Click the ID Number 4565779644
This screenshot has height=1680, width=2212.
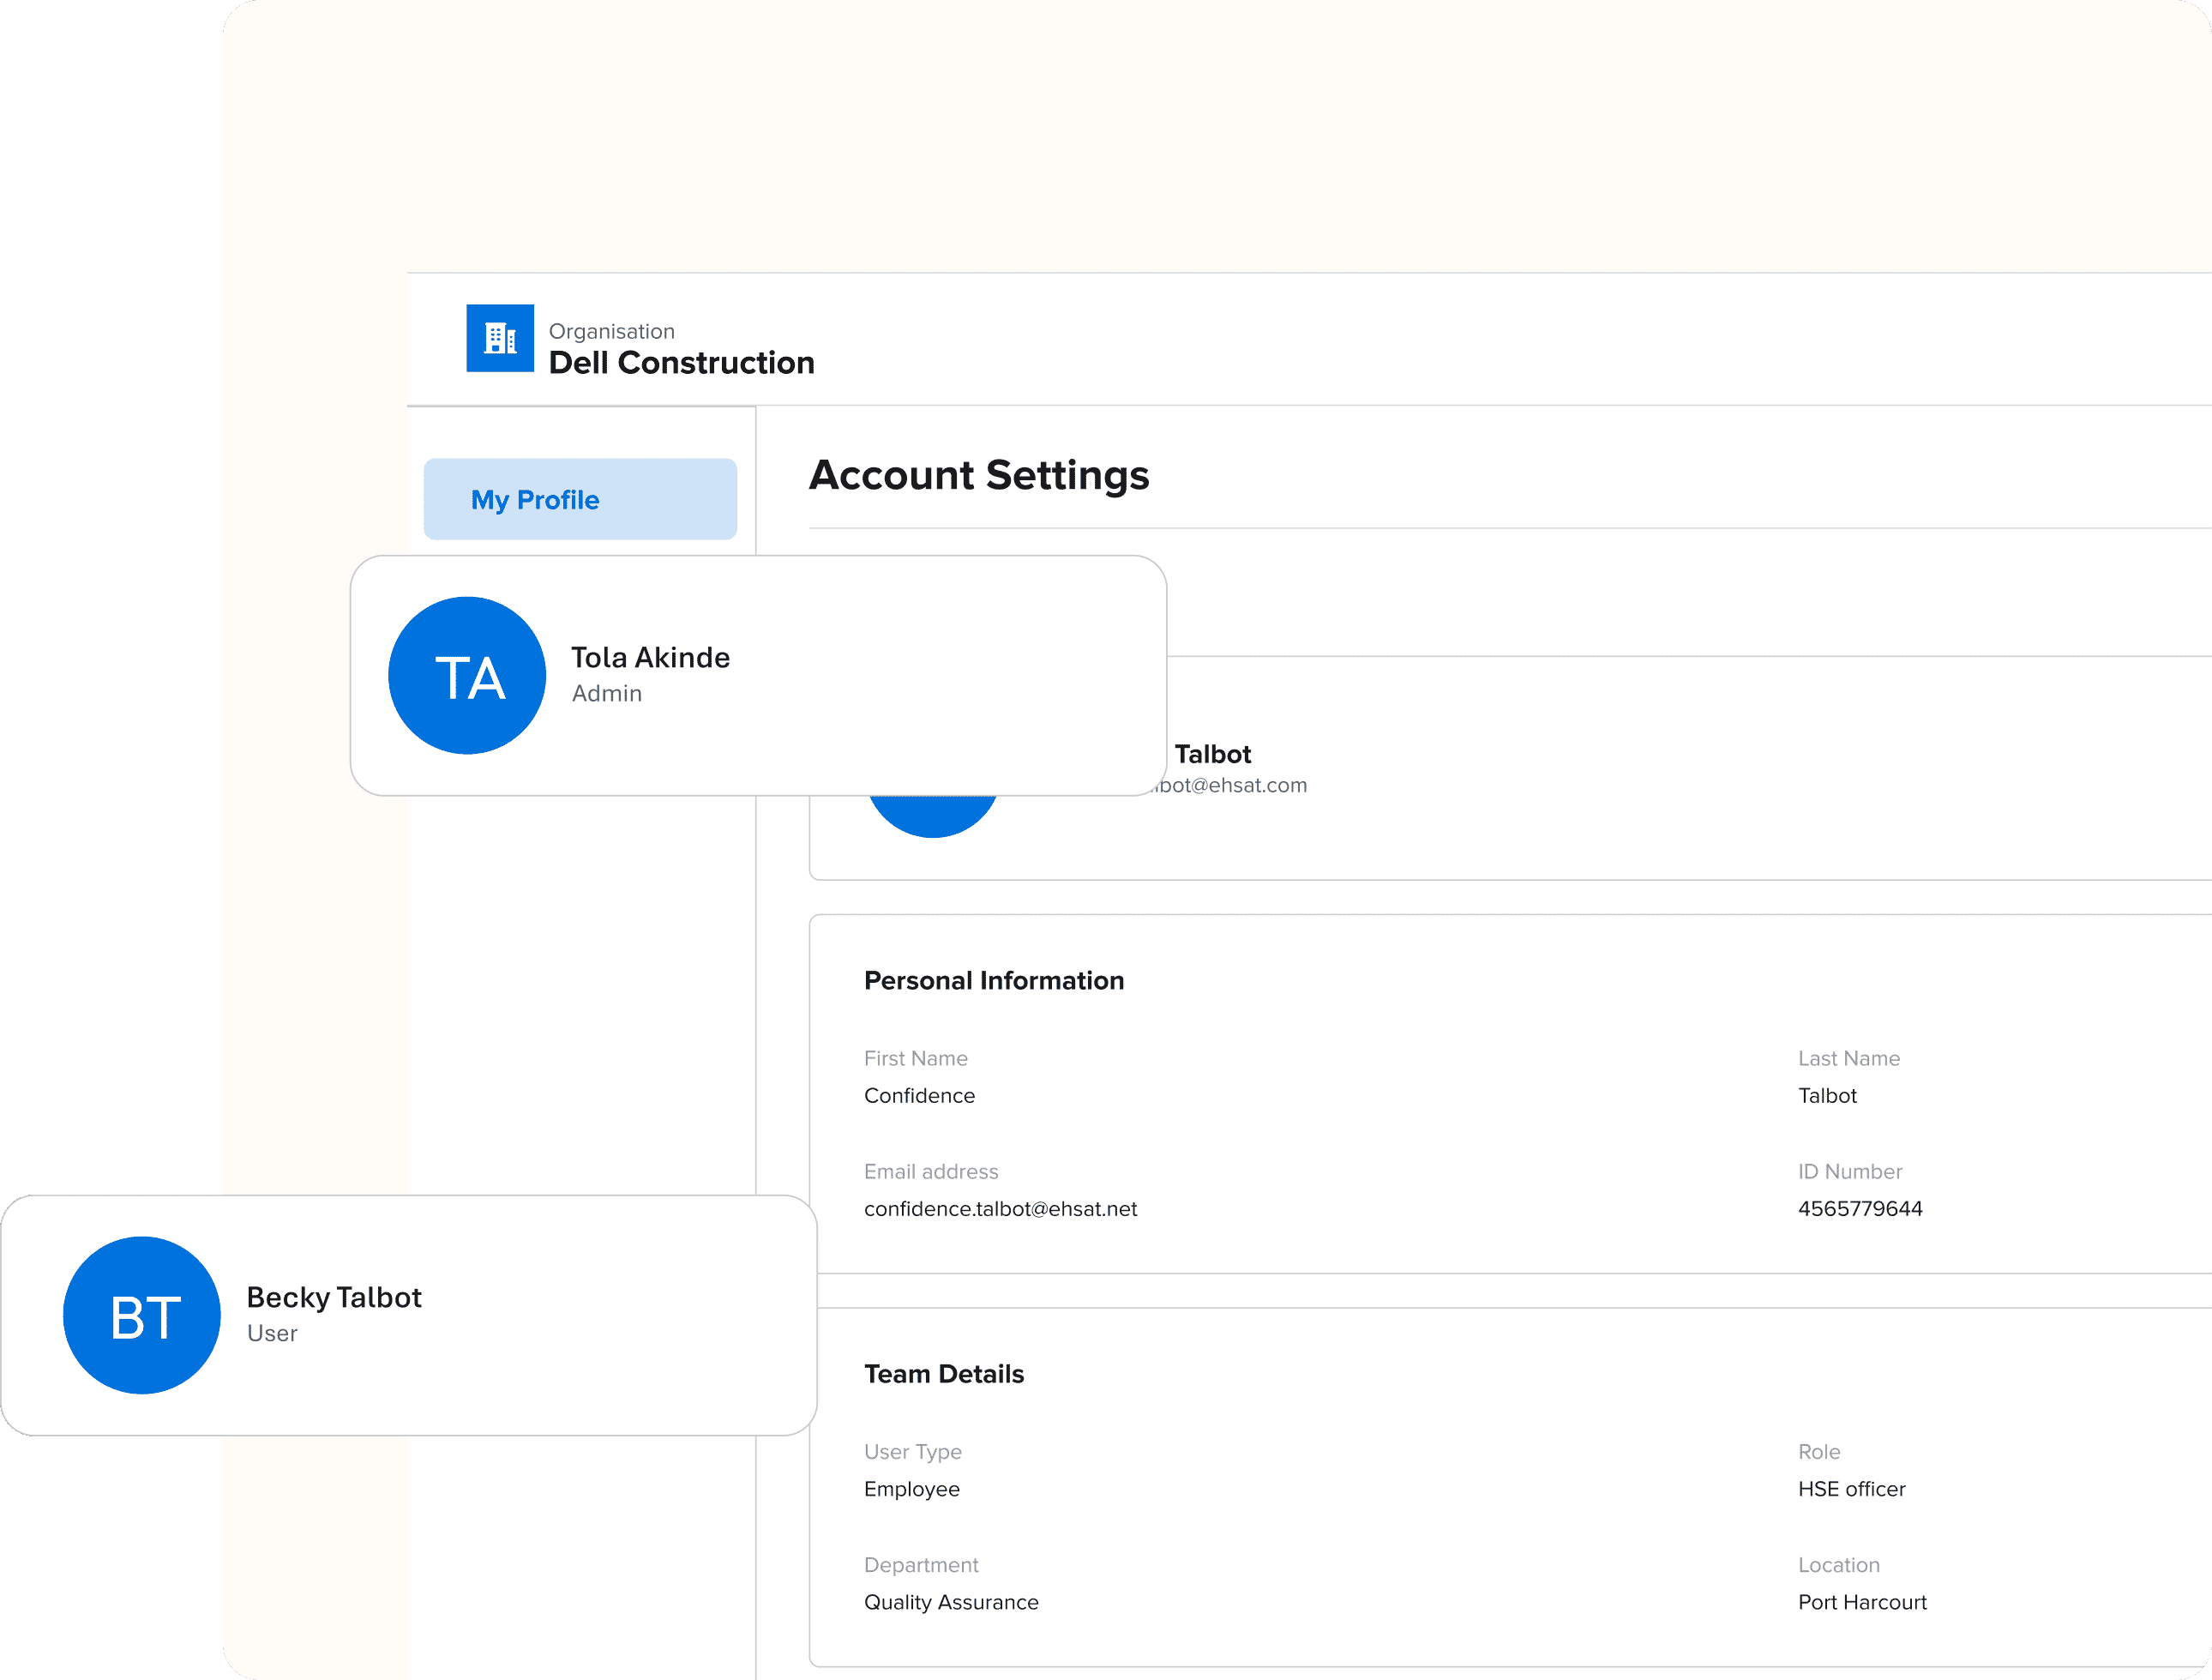[1860, 1208]
